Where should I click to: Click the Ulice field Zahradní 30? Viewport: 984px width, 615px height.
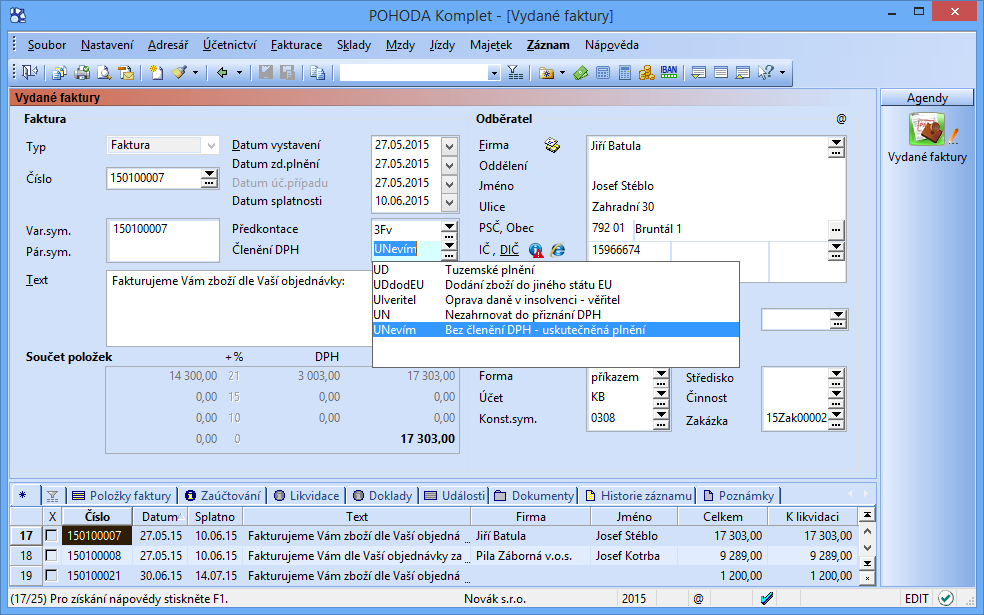point(715,206)
